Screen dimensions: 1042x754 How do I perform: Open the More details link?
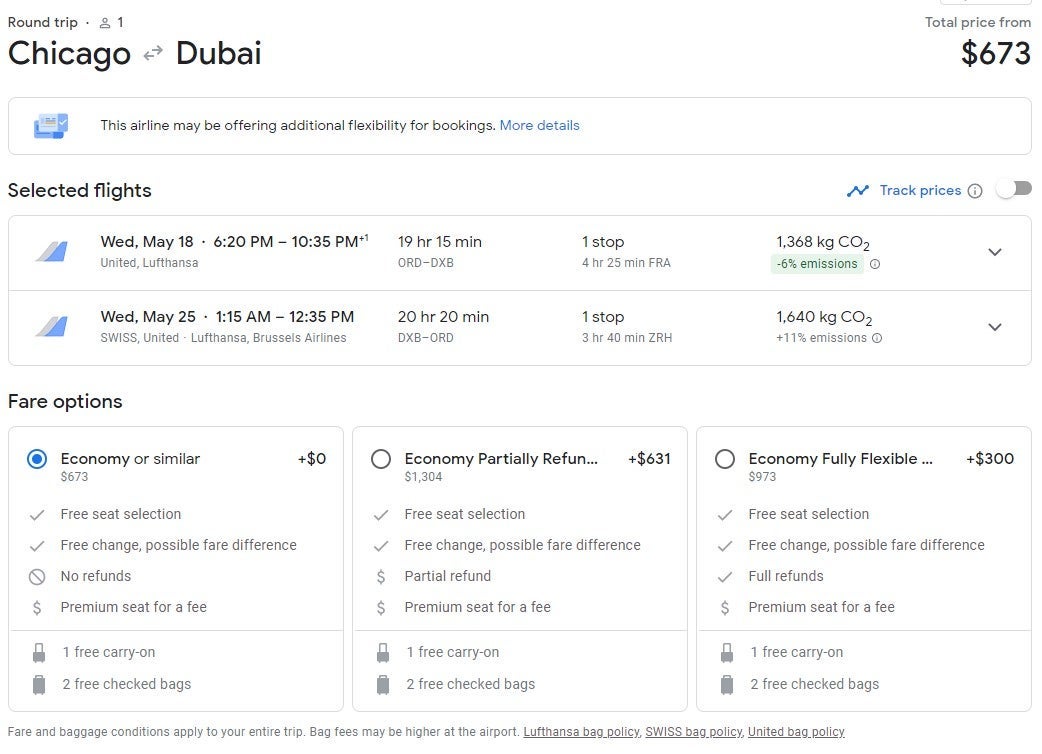pyautogui.click(x=539, y=126)
